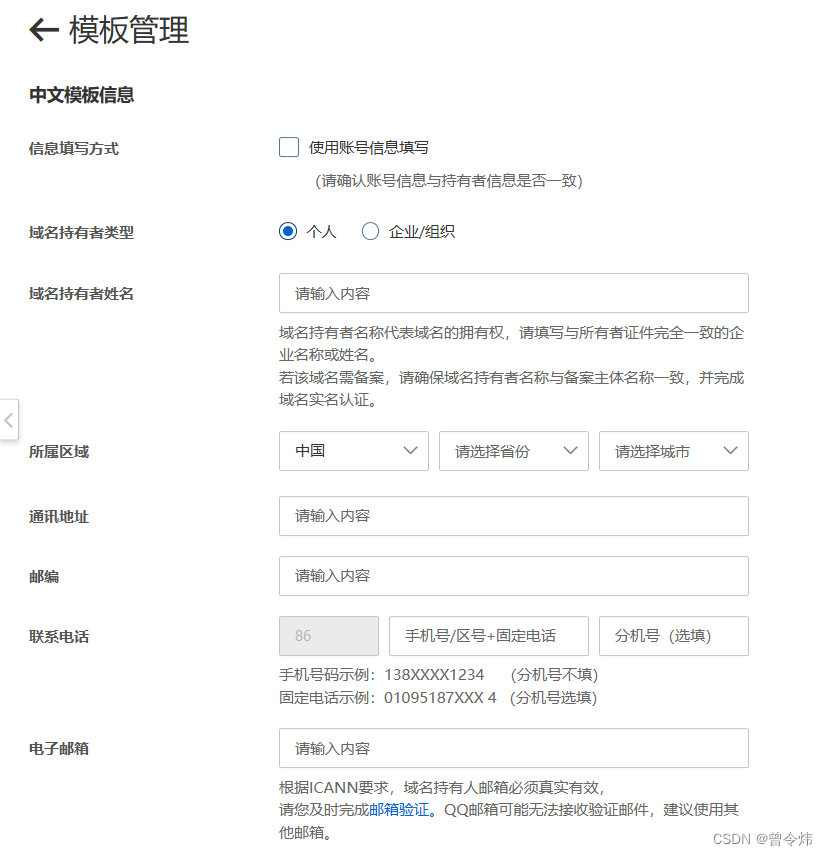Open the 请选择城市 city dropdown
828x856 pixels.
[x=674, y=451]
